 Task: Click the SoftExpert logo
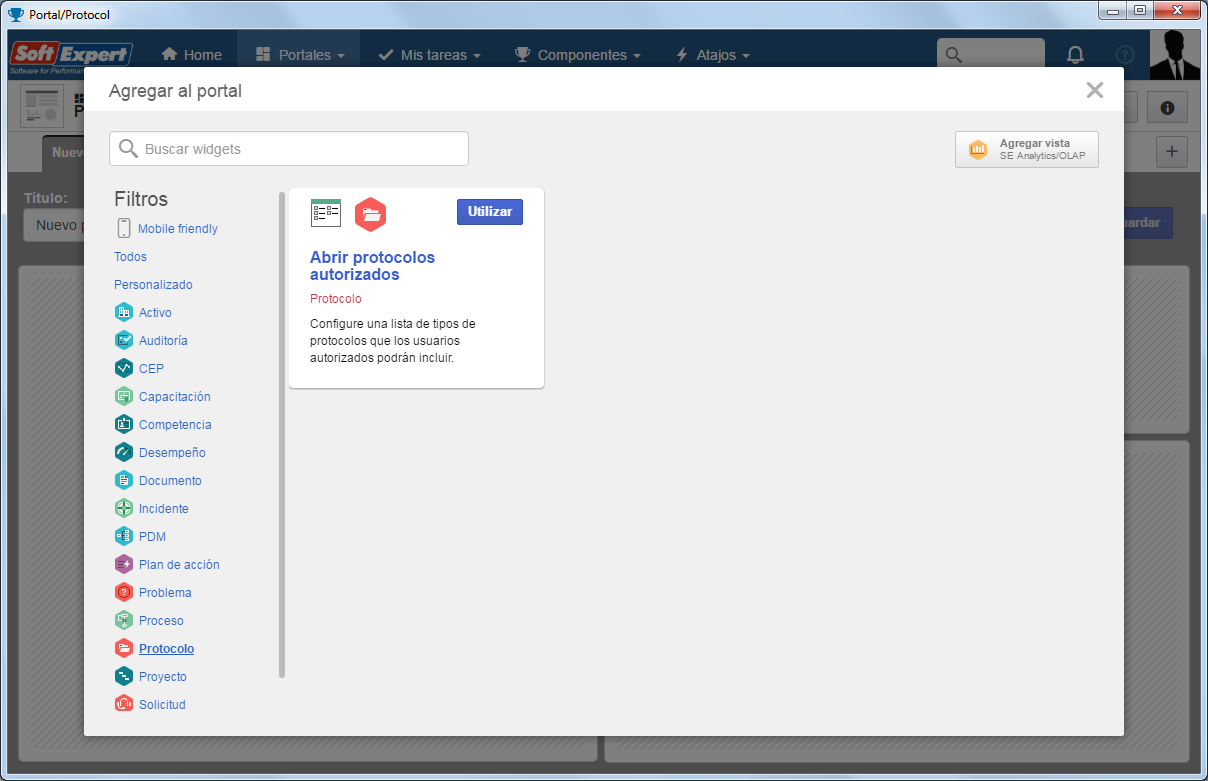point(71,57)
